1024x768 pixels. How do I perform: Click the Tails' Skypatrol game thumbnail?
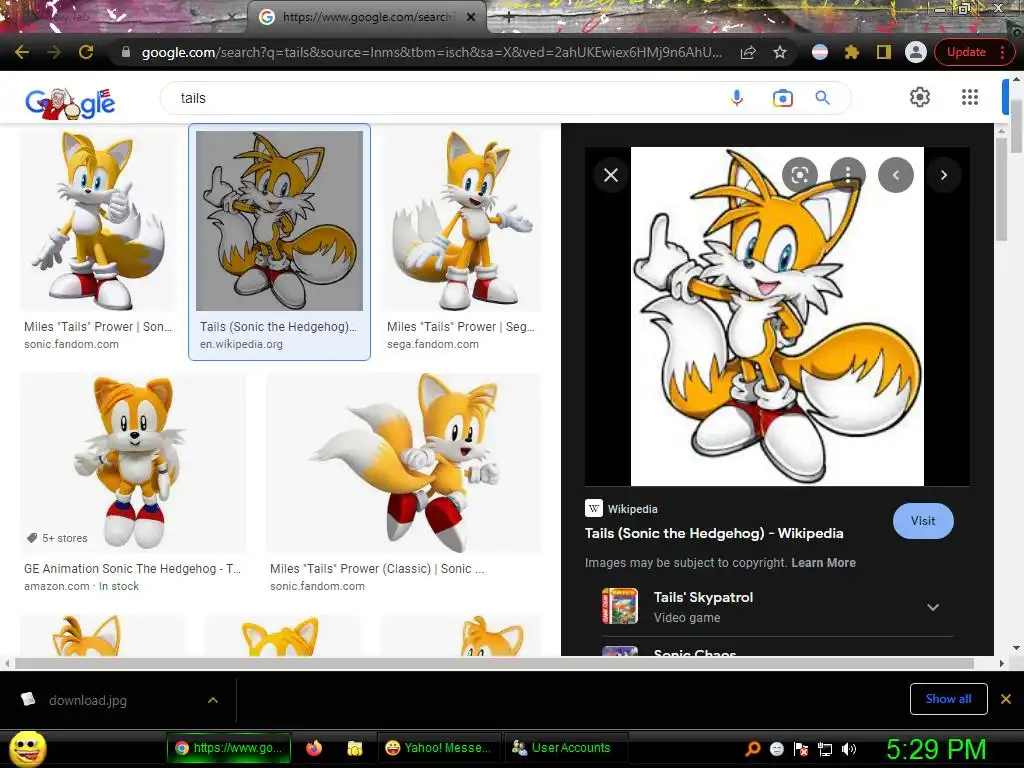(619, 606)
